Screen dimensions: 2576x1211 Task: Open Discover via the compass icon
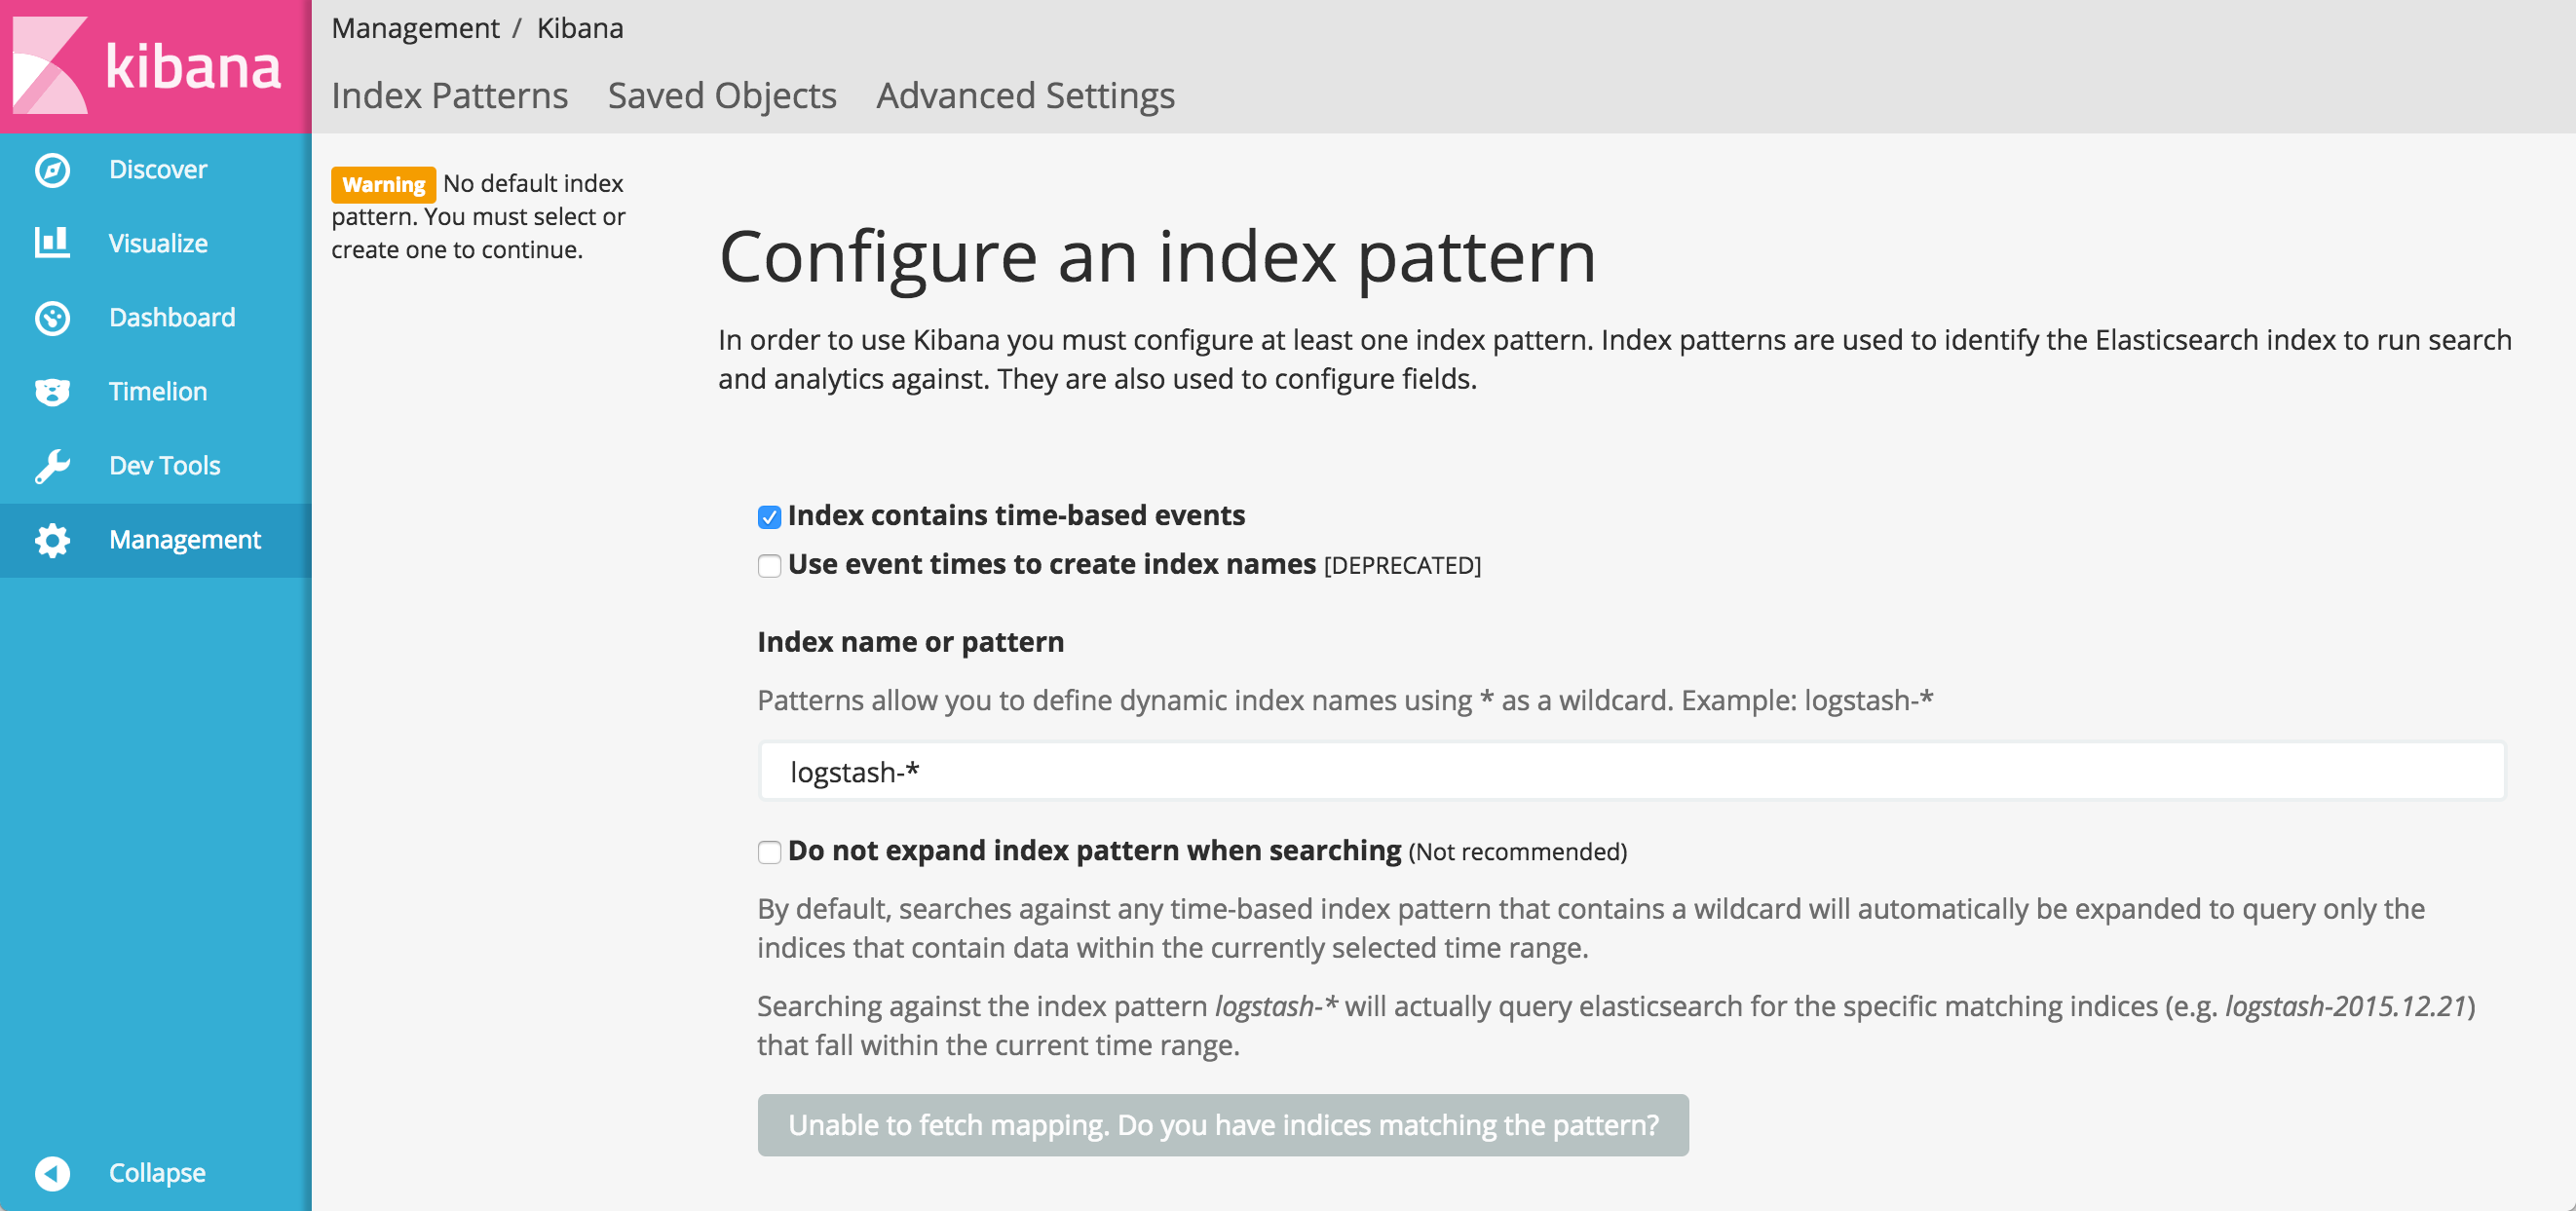click(52, 170)
